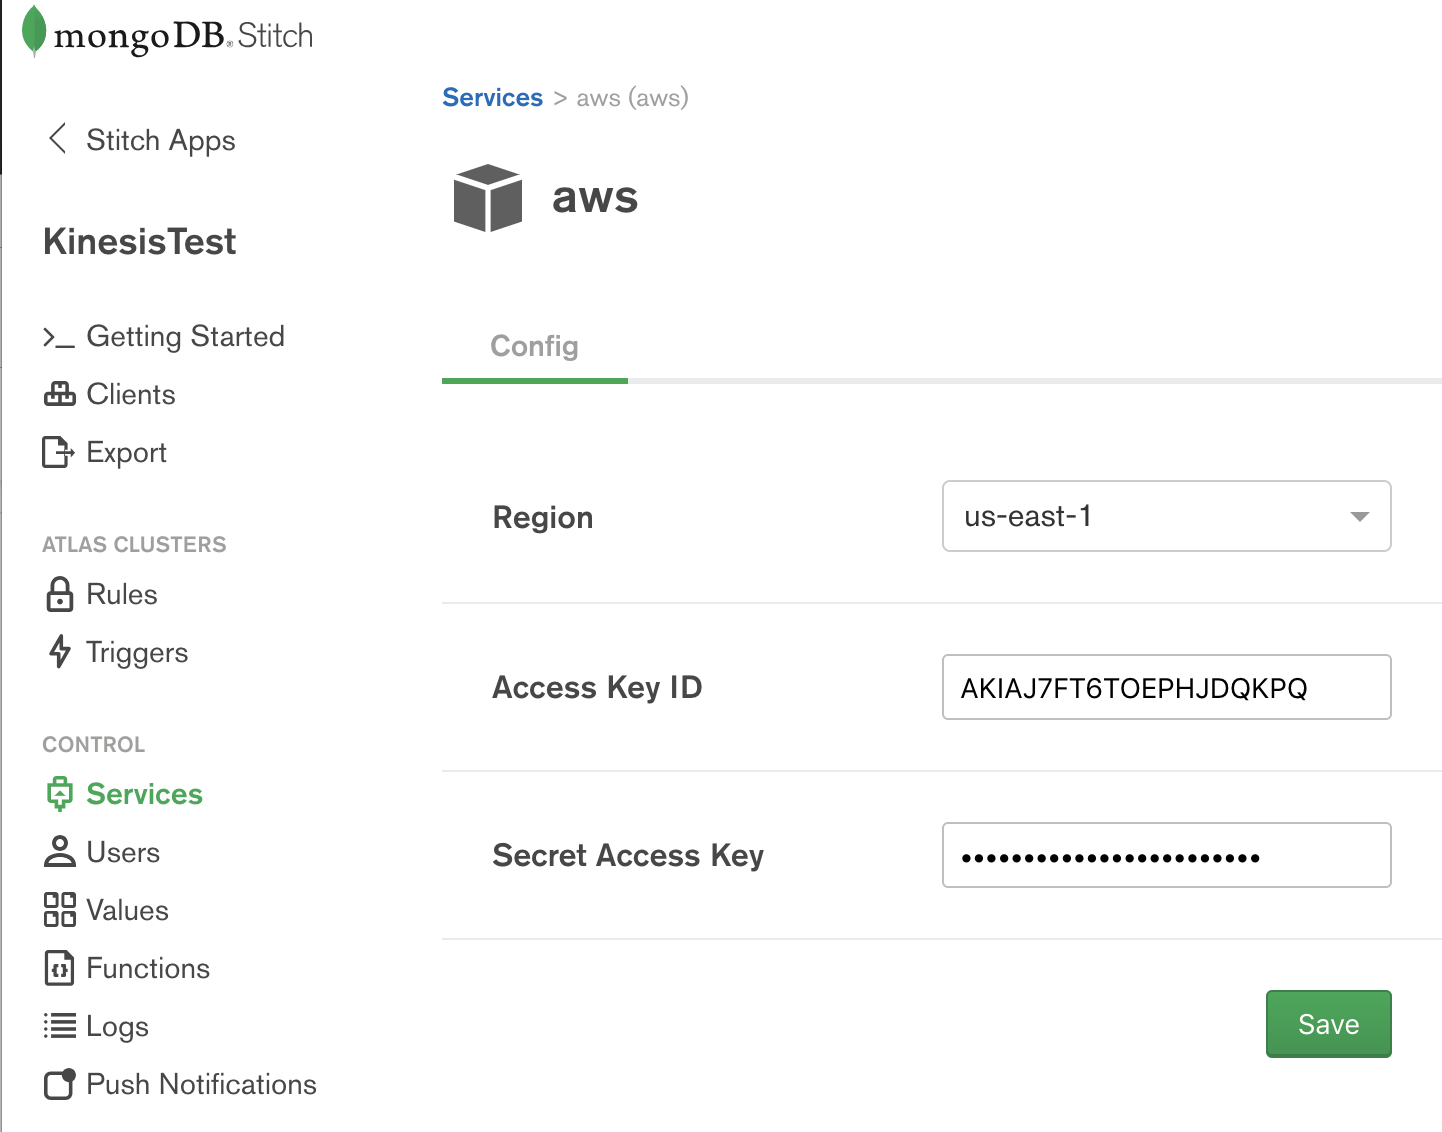Focus the Access Key ID field
The image size is (1442, 1132).
[x=1166, y=687]
